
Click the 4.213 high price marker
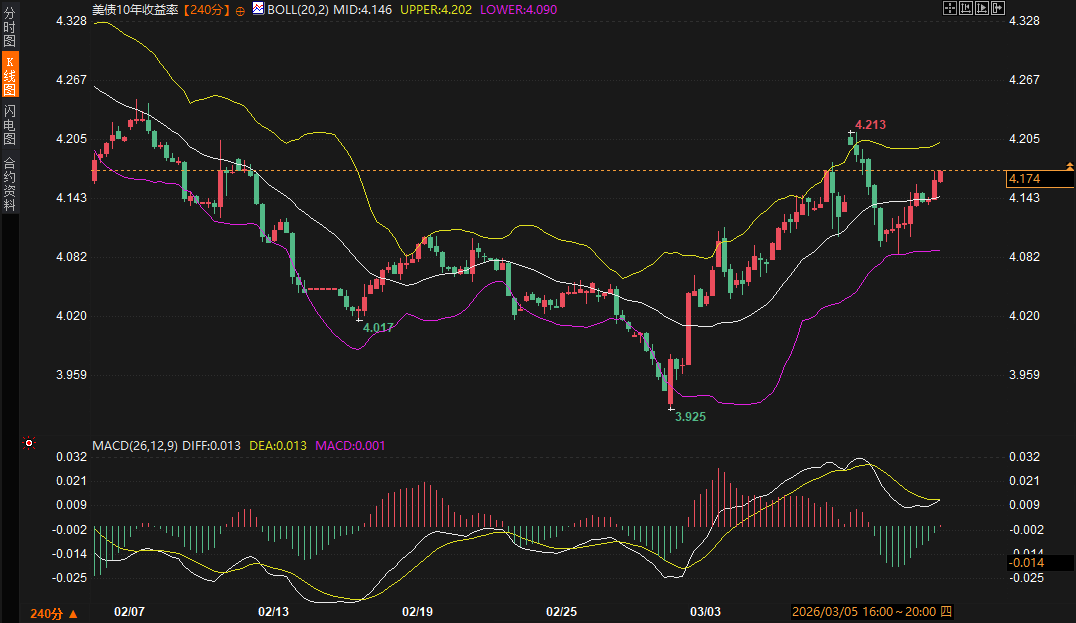870,125
